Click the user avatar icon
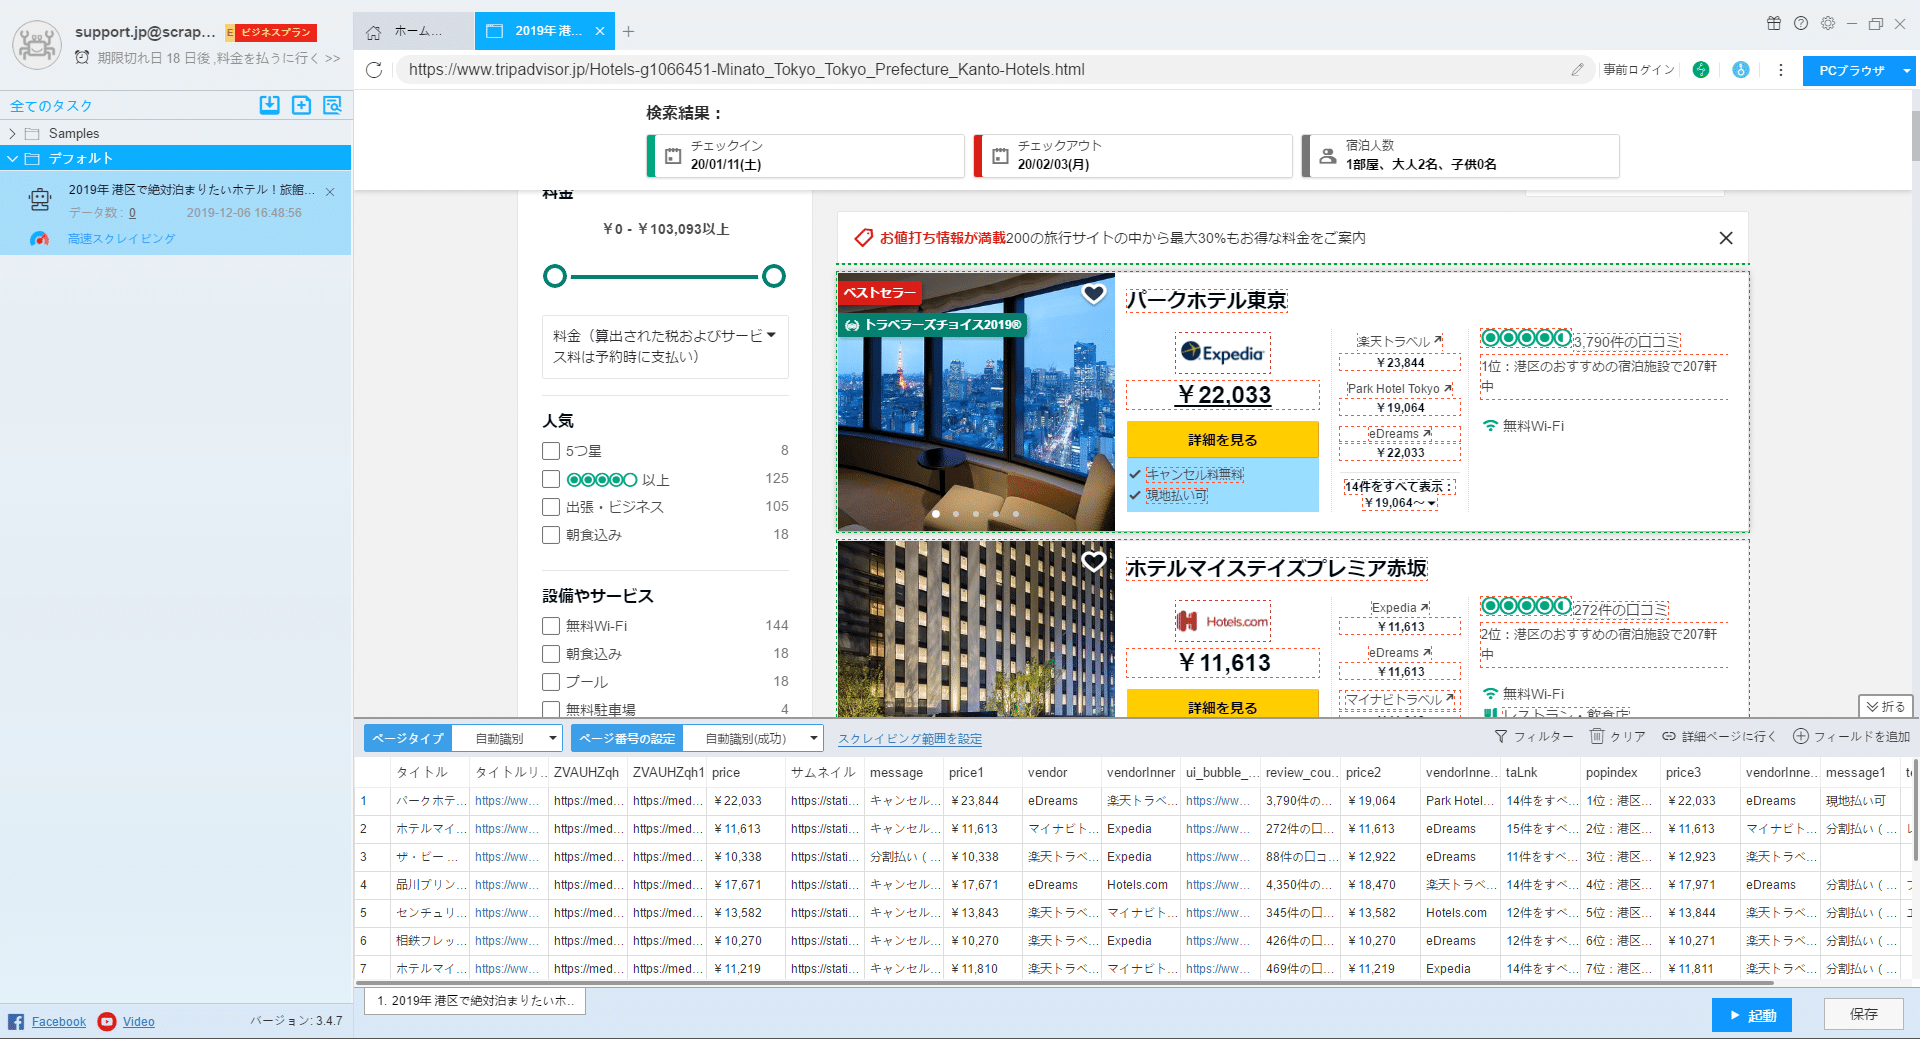This screenshot has width=1920, height=1039. coord(37,45)
